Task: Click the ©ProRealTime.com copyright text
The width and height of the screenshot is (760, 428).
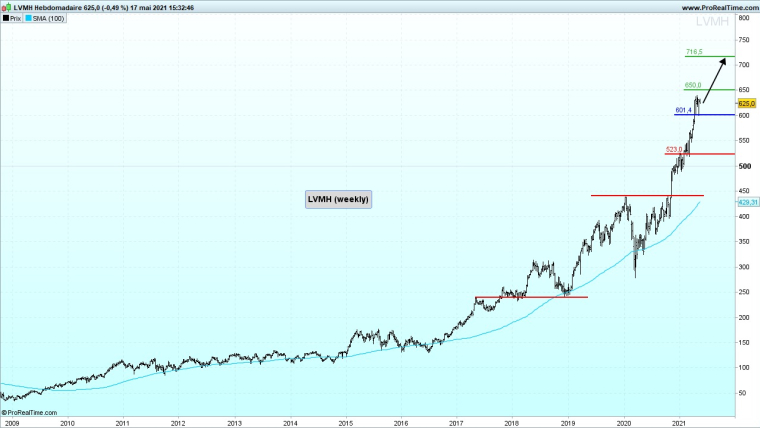Action: 29,412
